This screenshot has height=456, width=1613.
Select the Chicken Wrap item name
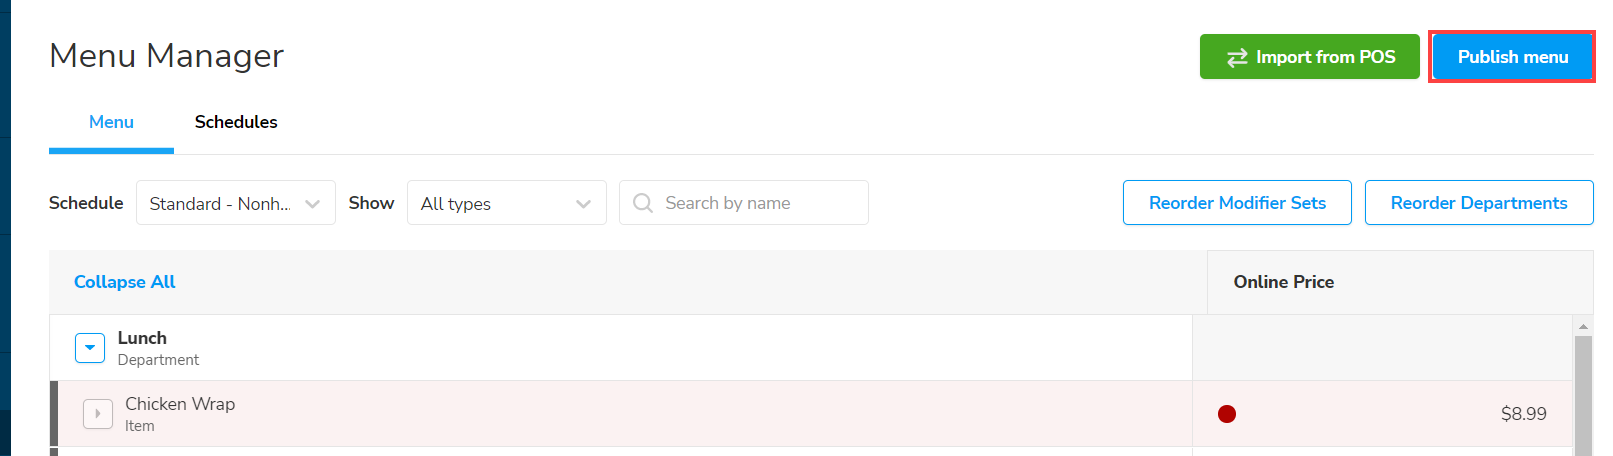pos(180,404)
